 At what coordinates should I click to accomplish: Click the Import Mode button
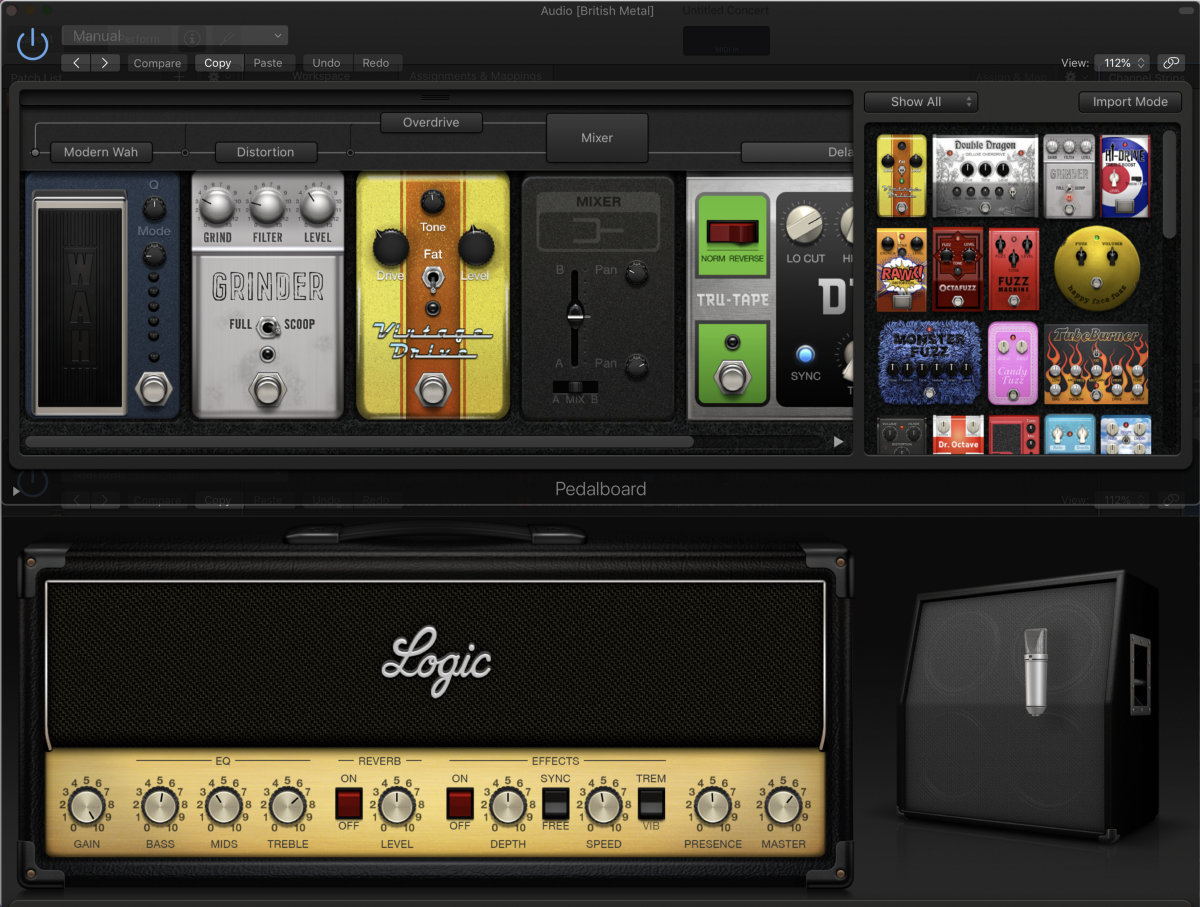coord(1130,101)
